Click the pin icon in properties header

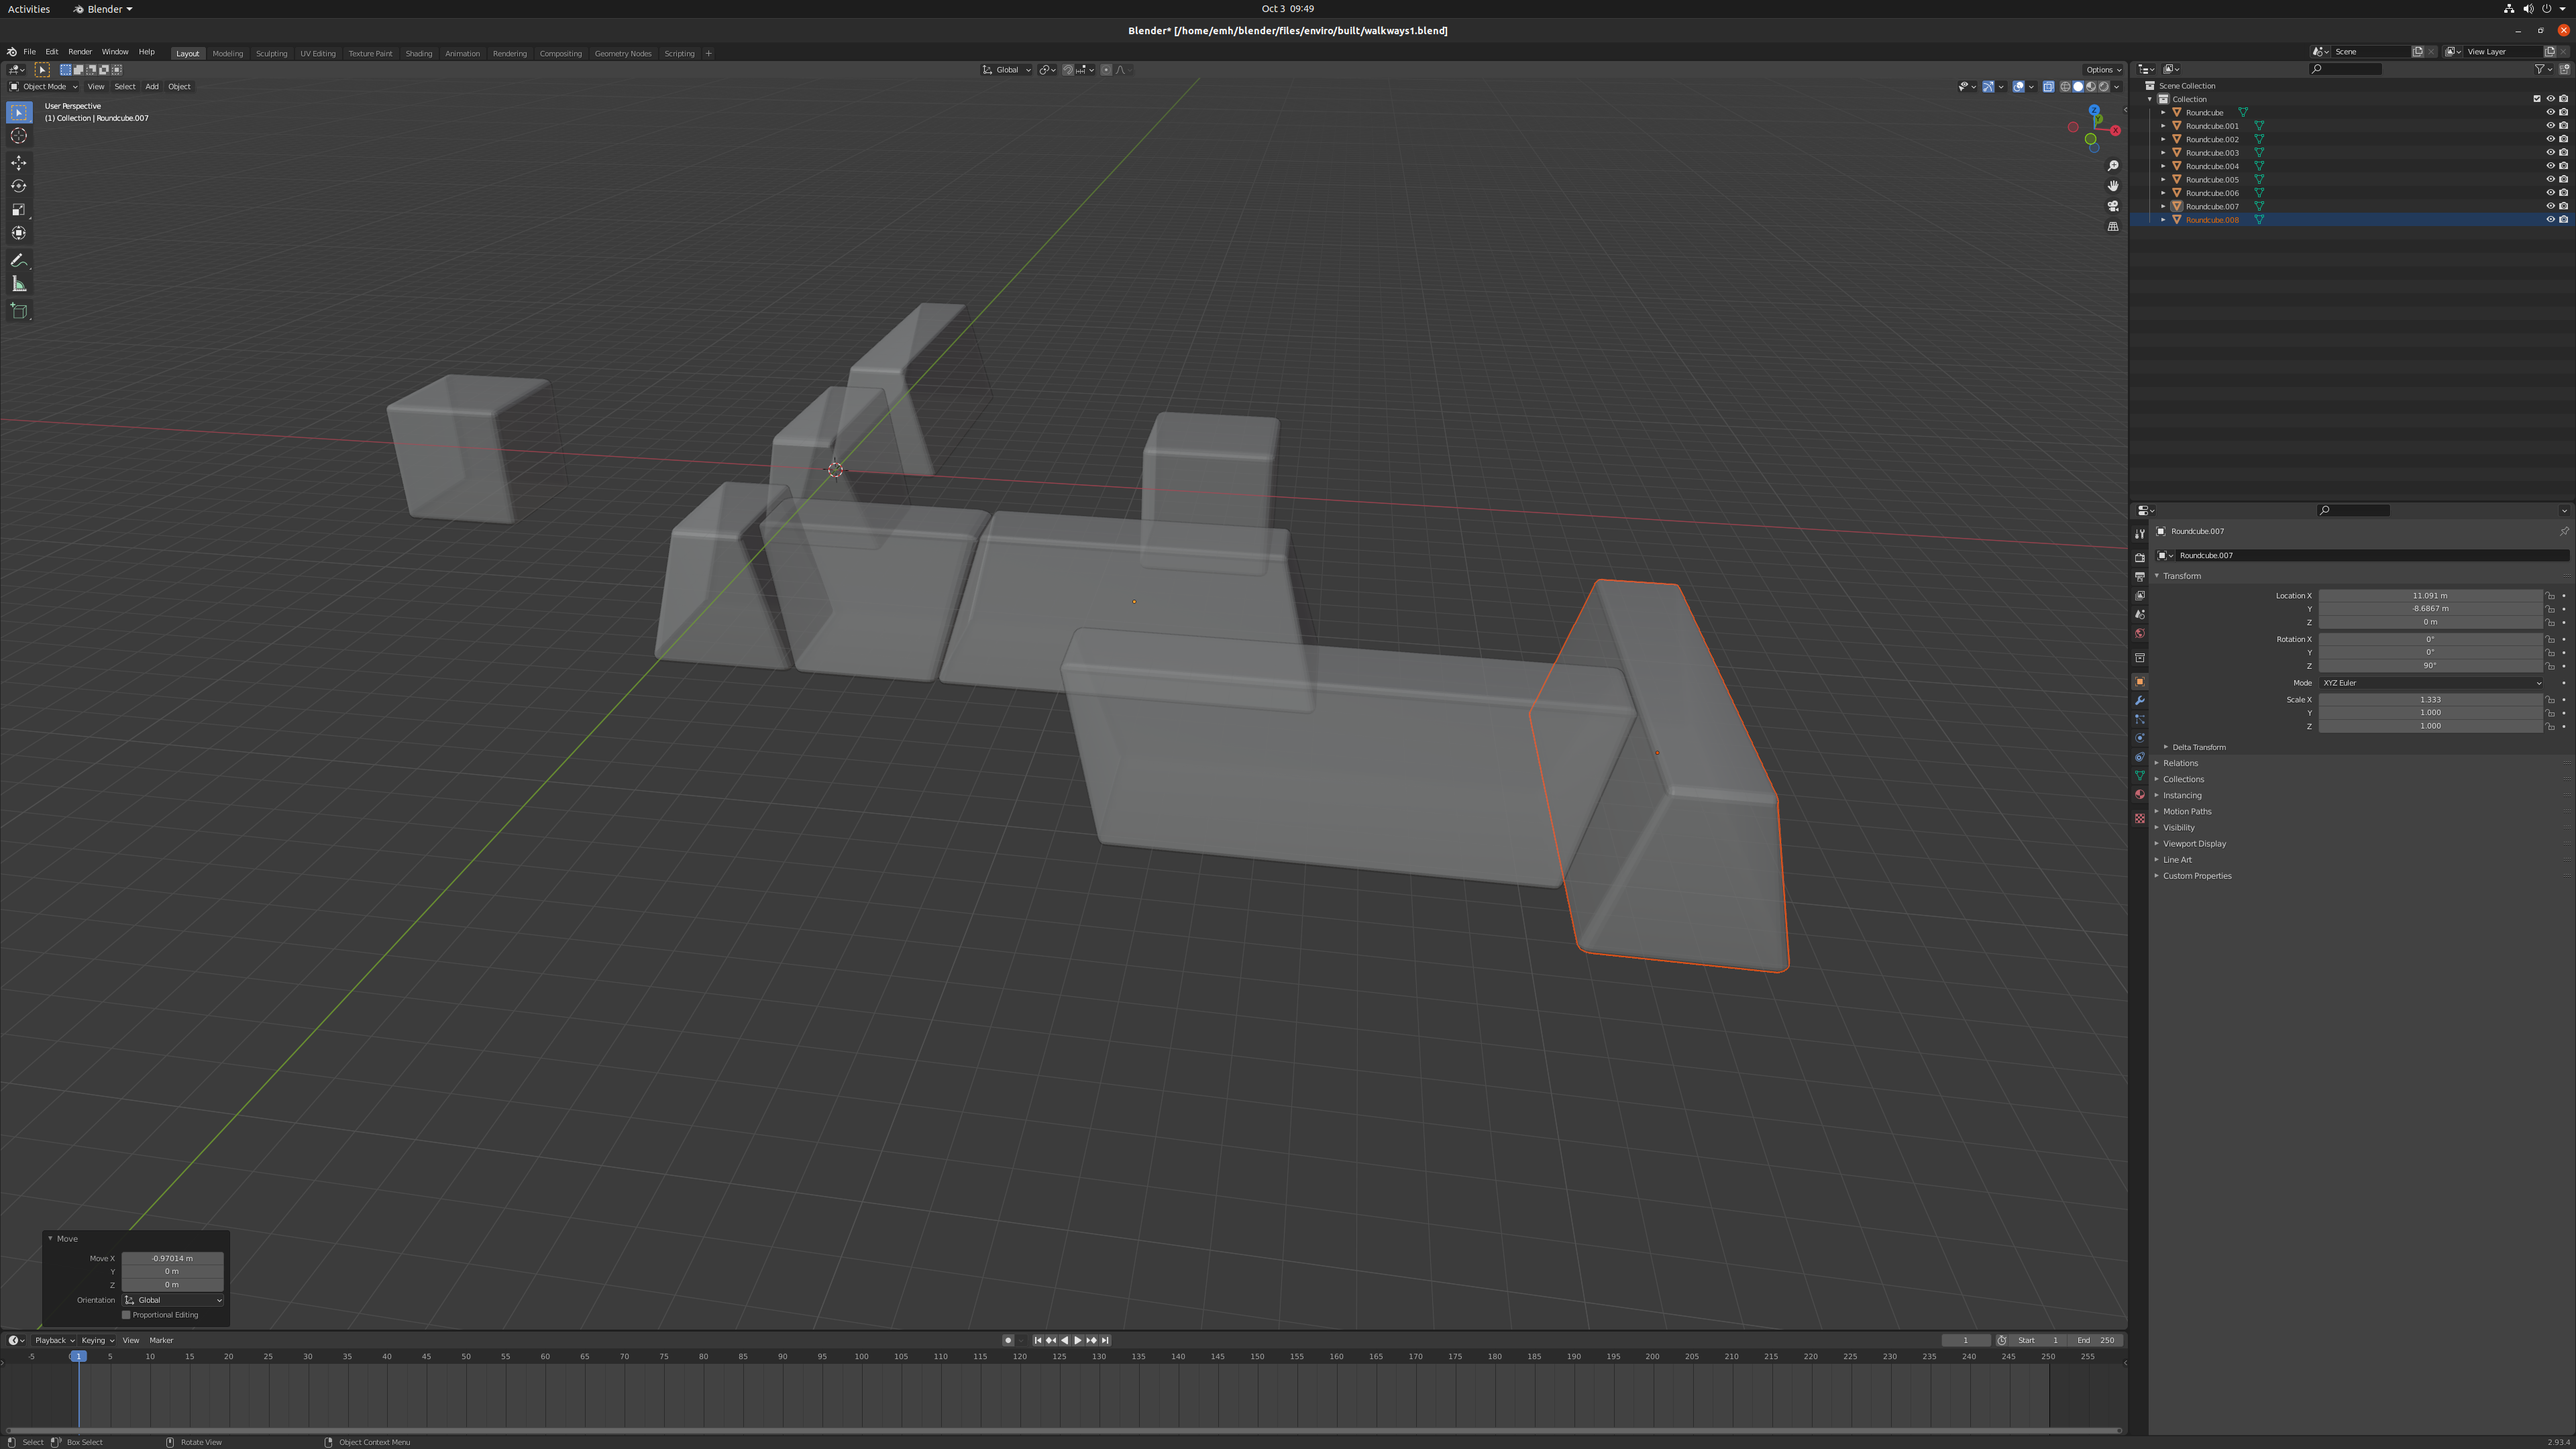[2564, 531]
